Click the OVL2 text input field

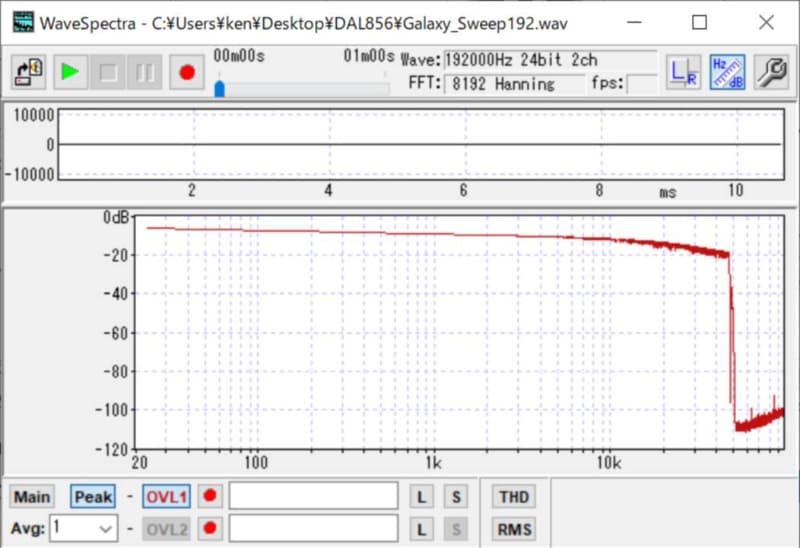pyautogui.click(x=313, y=528)
